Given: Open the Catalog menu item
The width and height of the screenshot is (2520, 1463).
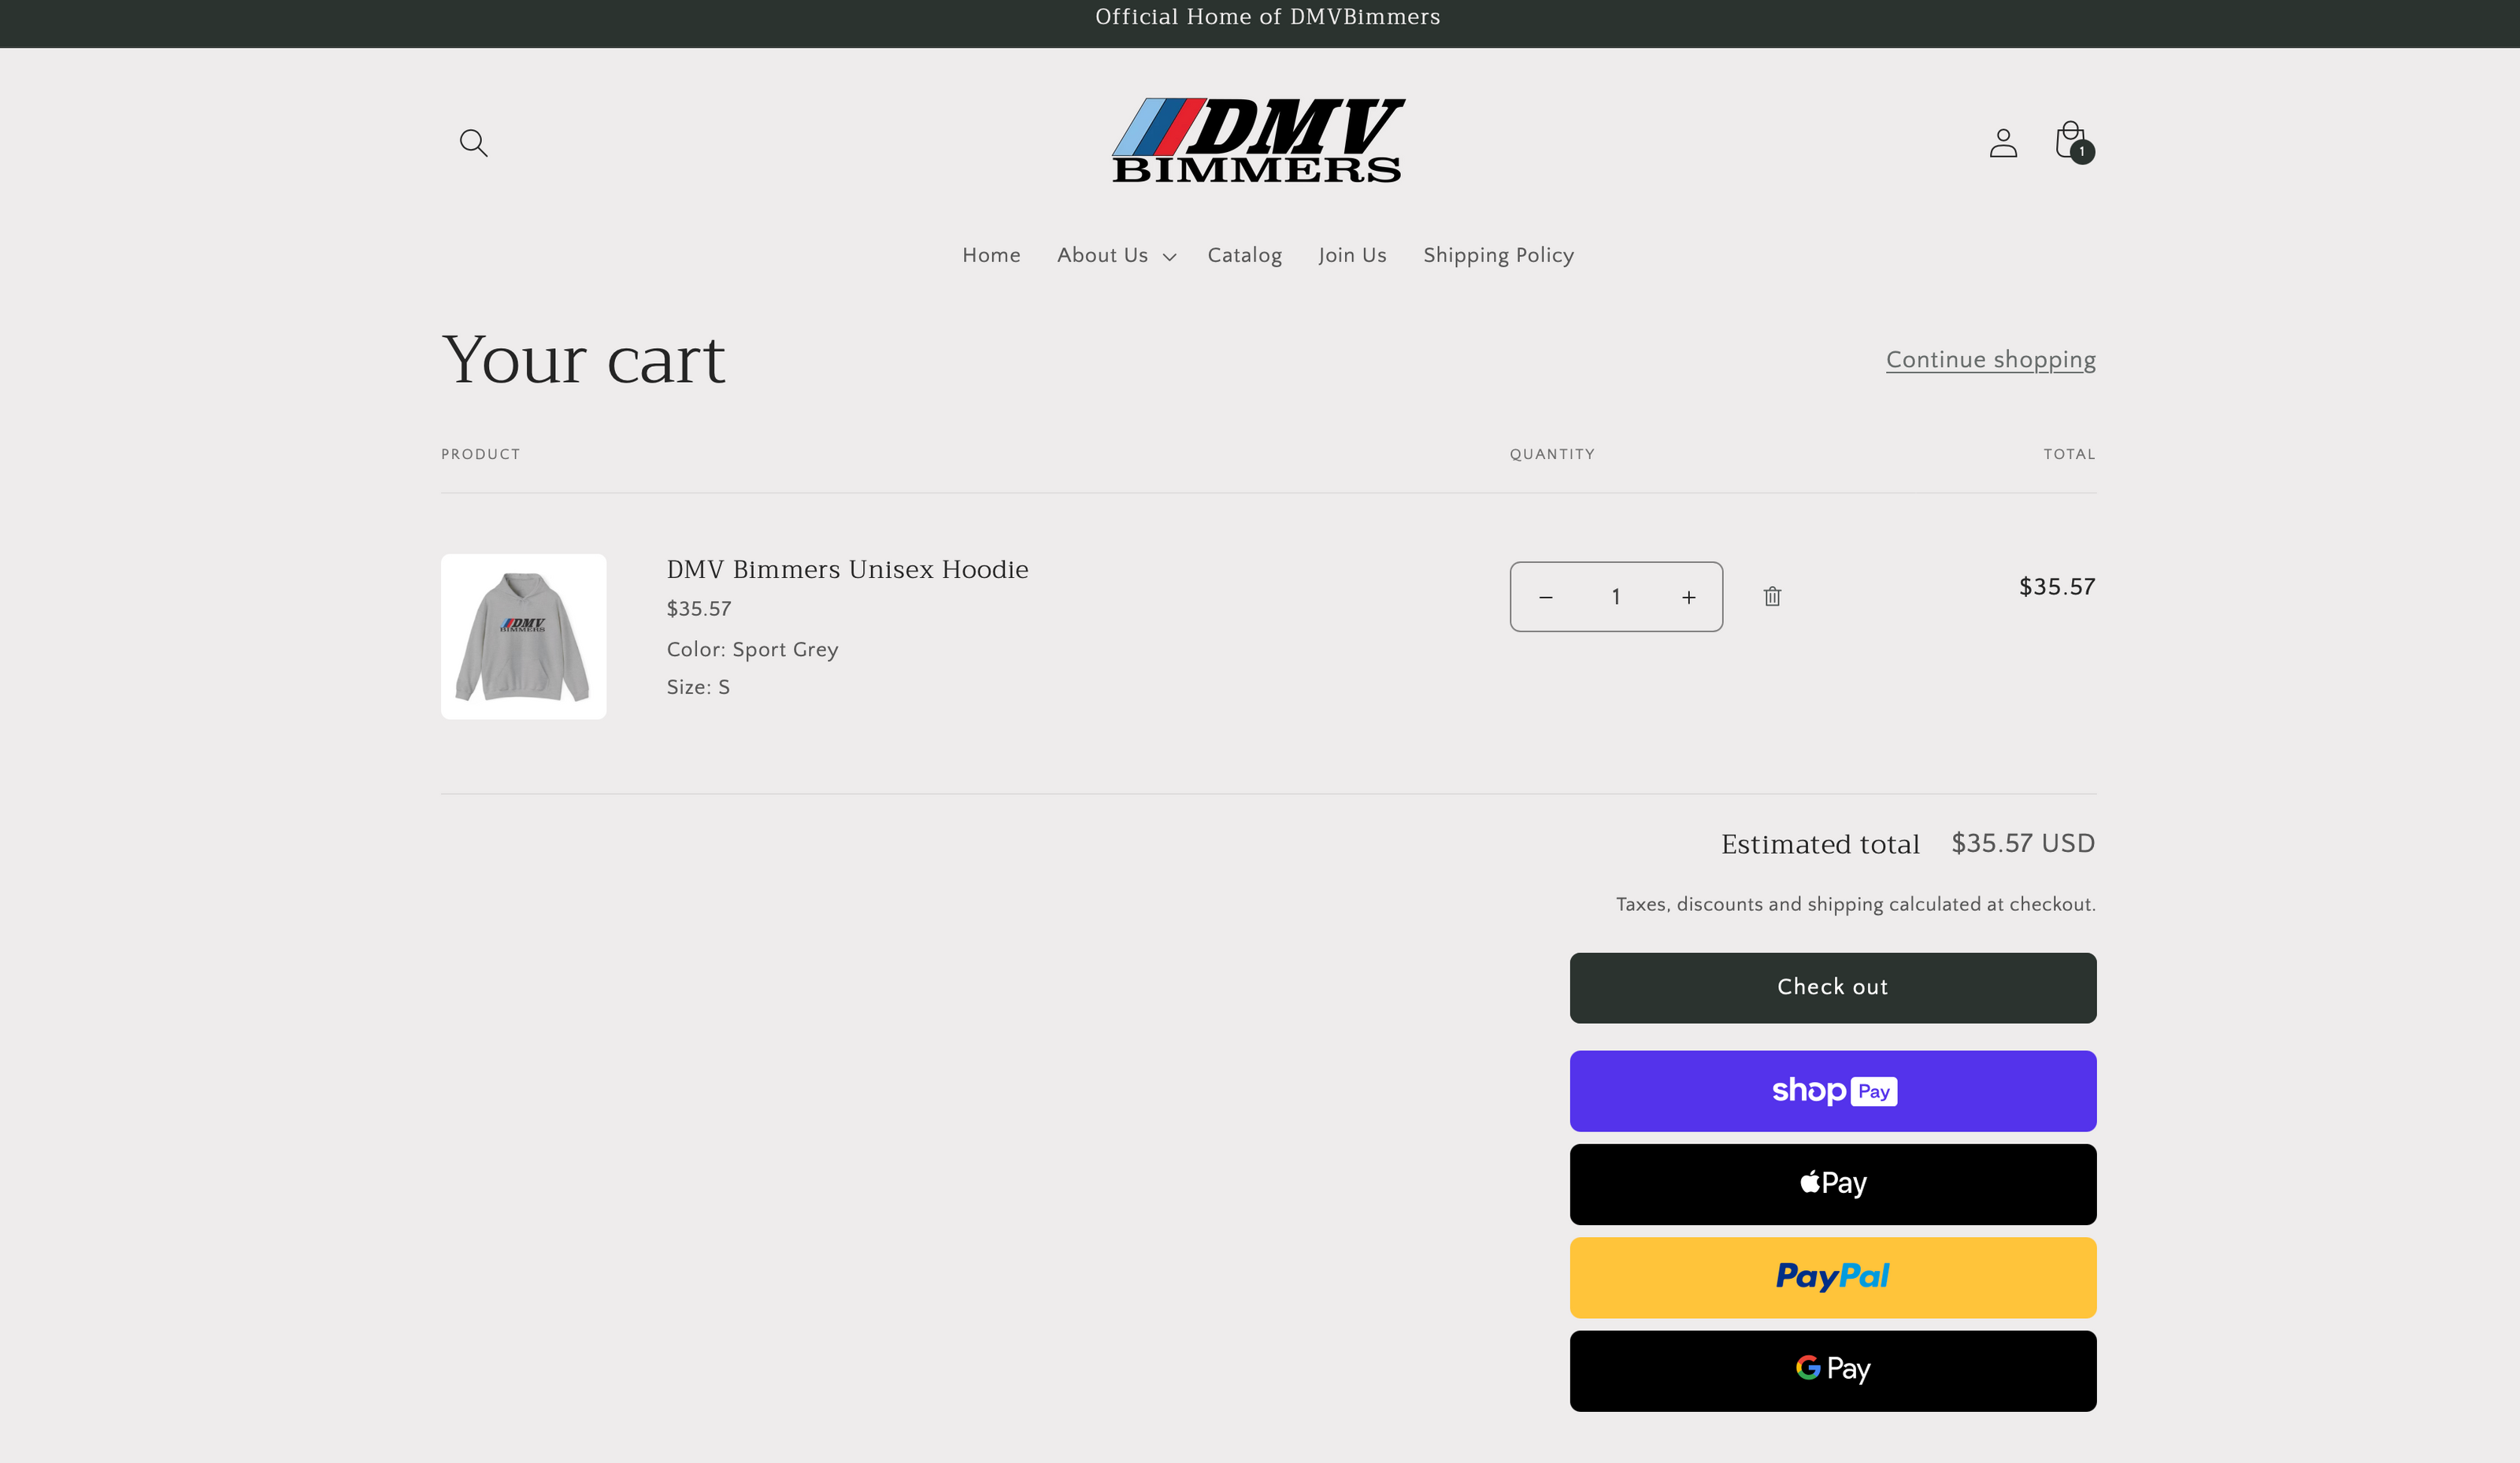Looking at the screenshot, I should (1244, 255).
